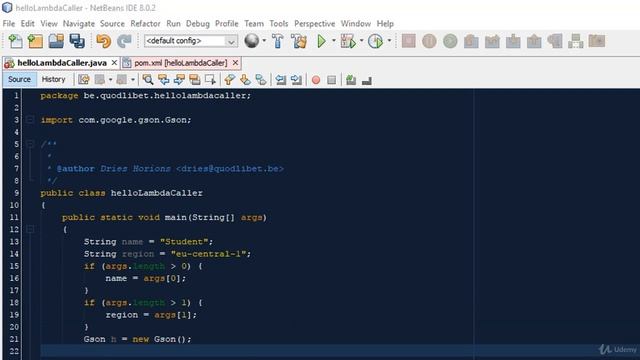
Task: Click "eu-central-1" string on line 14
Action: (208, 254)
